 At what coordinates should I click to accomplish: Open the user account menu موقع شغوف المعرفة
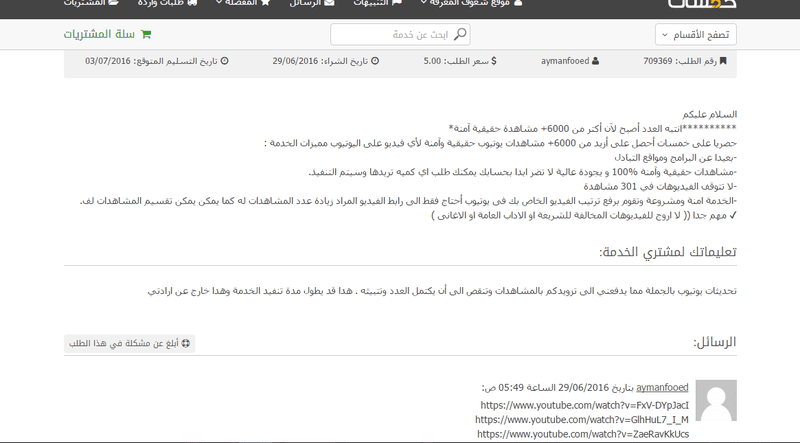[471, 3]
